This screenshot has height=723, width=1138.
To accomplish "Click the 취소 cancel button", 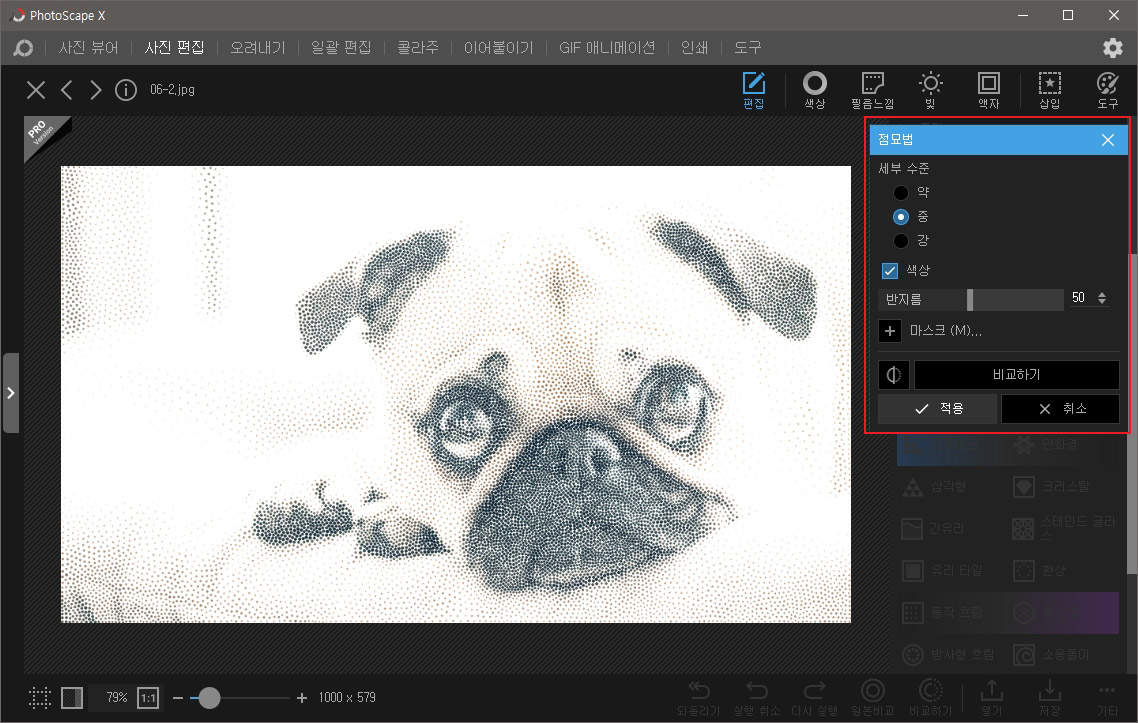I will 1060,409.
